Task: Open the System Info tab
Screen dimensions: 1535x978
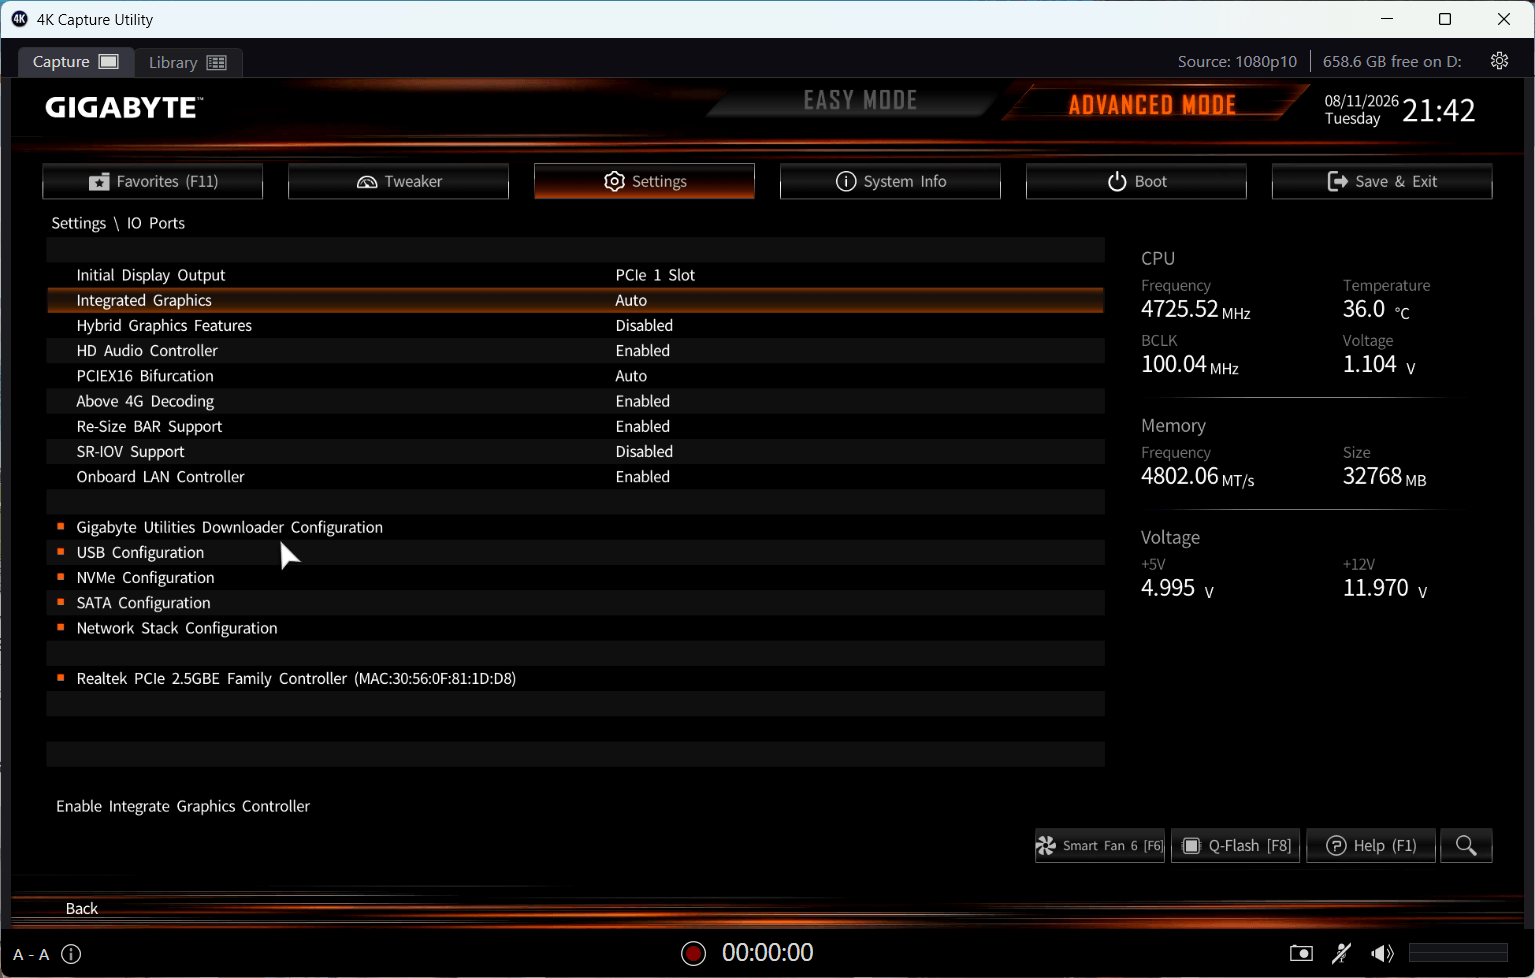Action: pos(890,181)
